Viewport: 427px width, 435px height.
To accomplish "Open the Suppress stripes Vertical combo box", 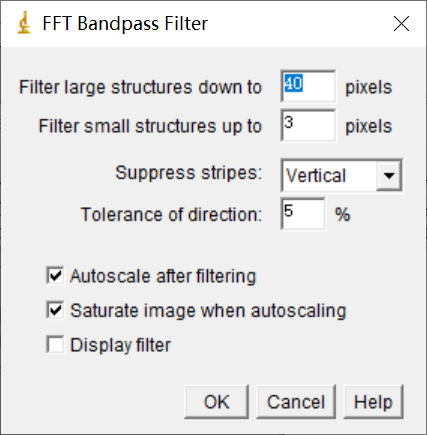I will click(x=342, y=175).
